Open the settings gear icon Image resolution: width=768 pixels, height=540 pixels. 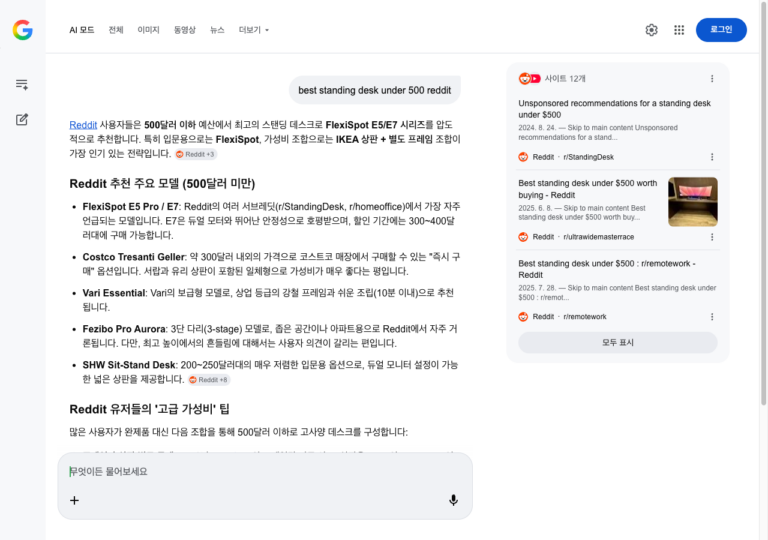[651, 30]
